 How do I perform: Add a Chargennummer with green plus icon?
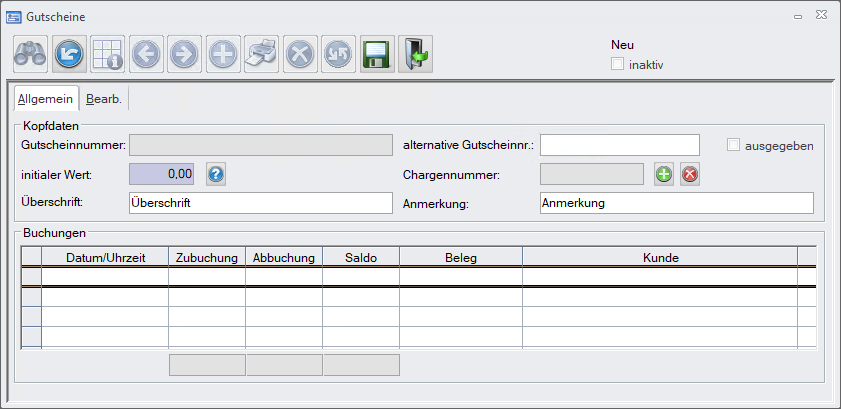(x=664, y=174)
